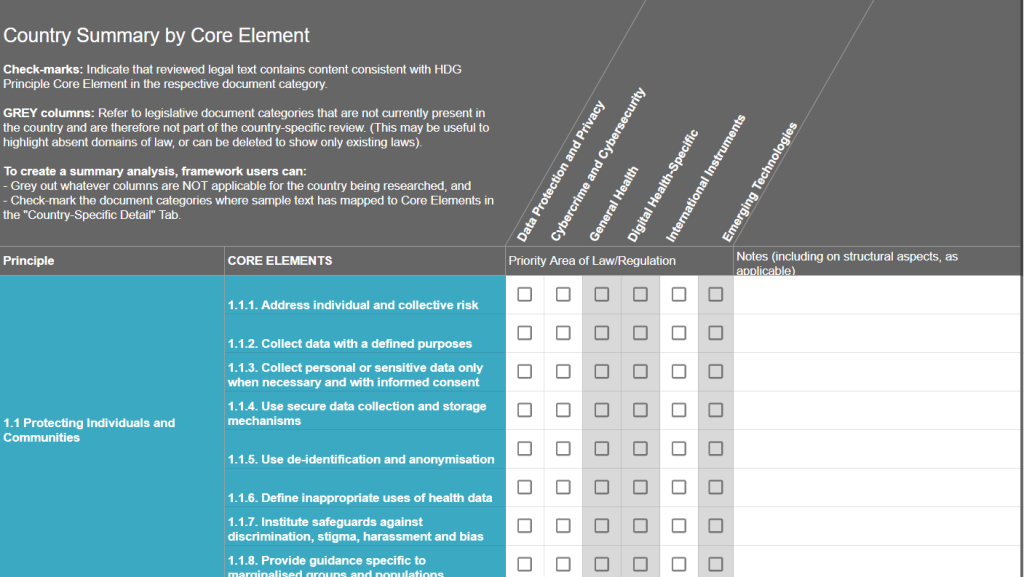Click the Notes cell for row 1.1.1
Viewport: 1024px width, 577px height.
(877, 295)
